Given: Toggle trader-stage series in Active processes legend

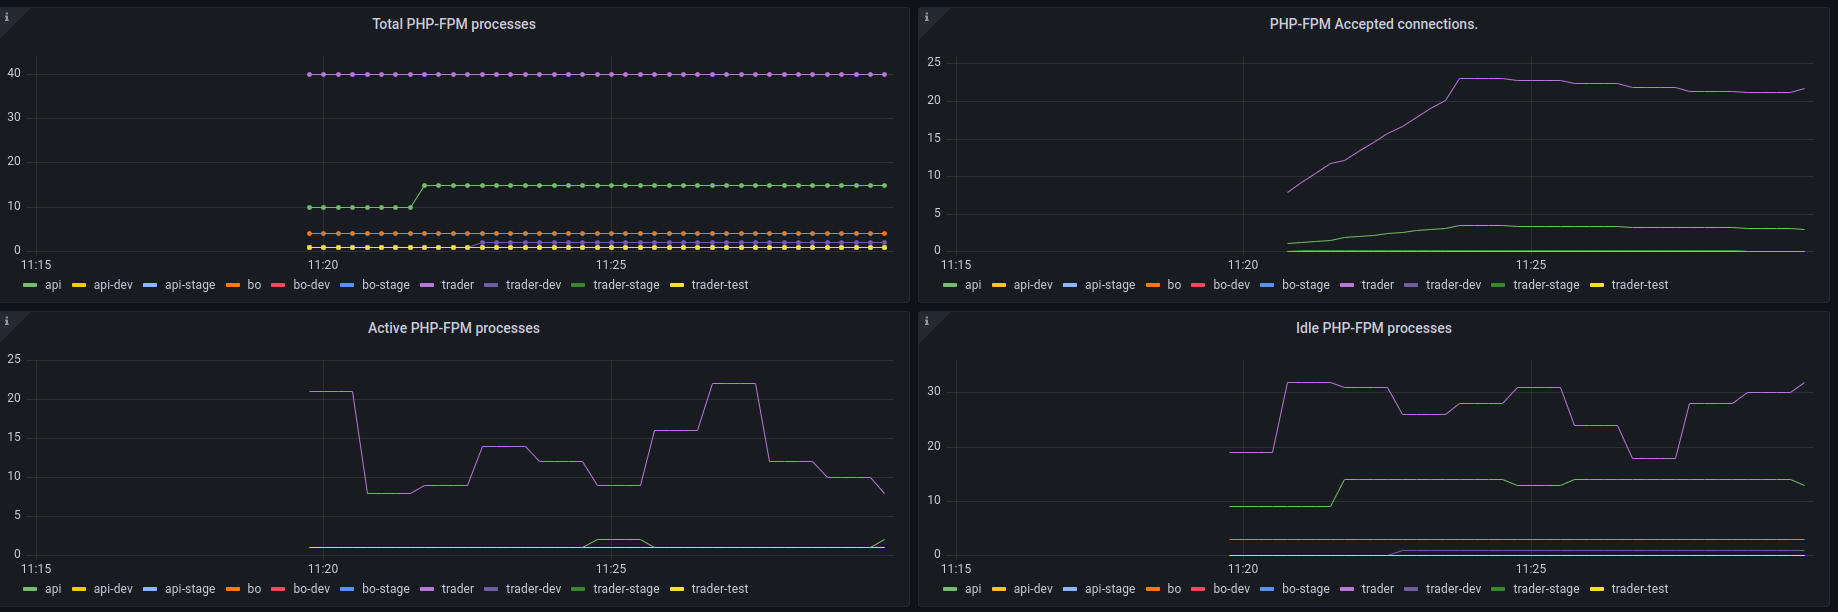Looking at the screenshot, I should point(626,589).
